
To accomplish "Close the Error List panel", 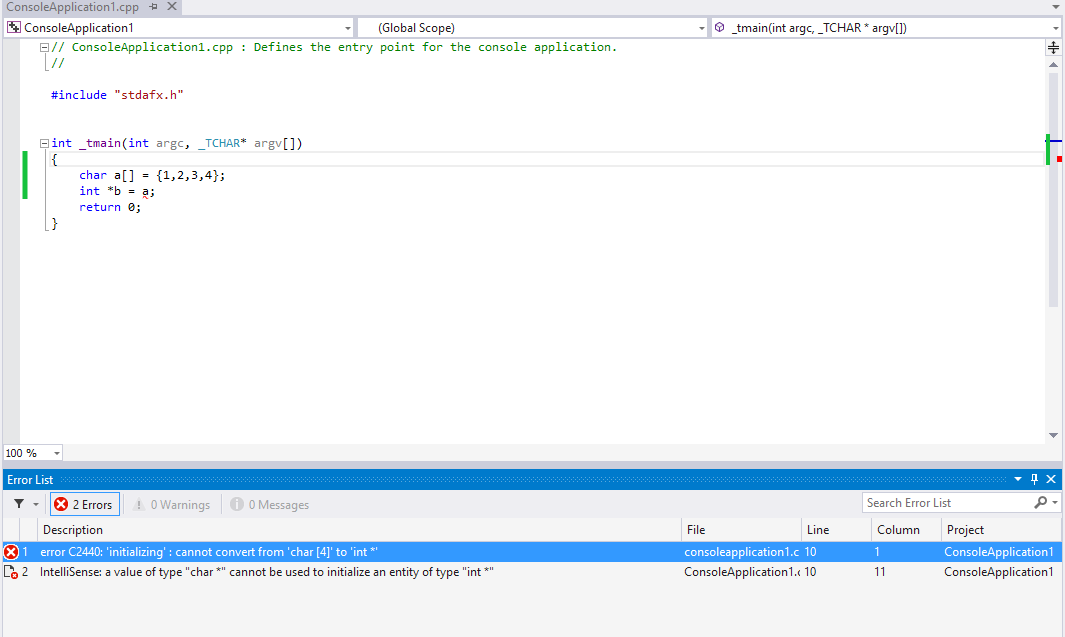I will (x=1051, y=480).
